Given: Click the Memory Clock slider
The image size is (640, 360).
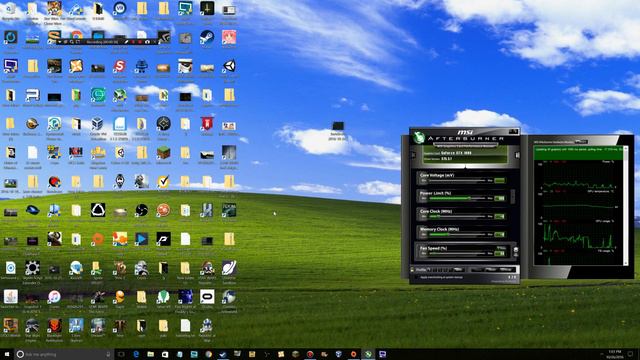Looking at the screenshot, I should click(456, 235).
